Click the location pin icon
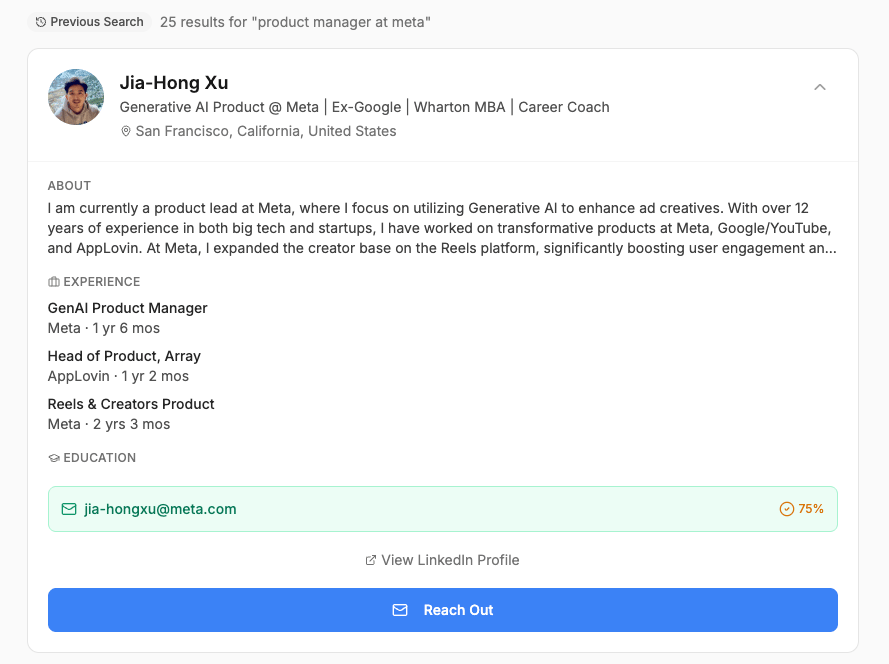889x664 pixels. point(126,132)
